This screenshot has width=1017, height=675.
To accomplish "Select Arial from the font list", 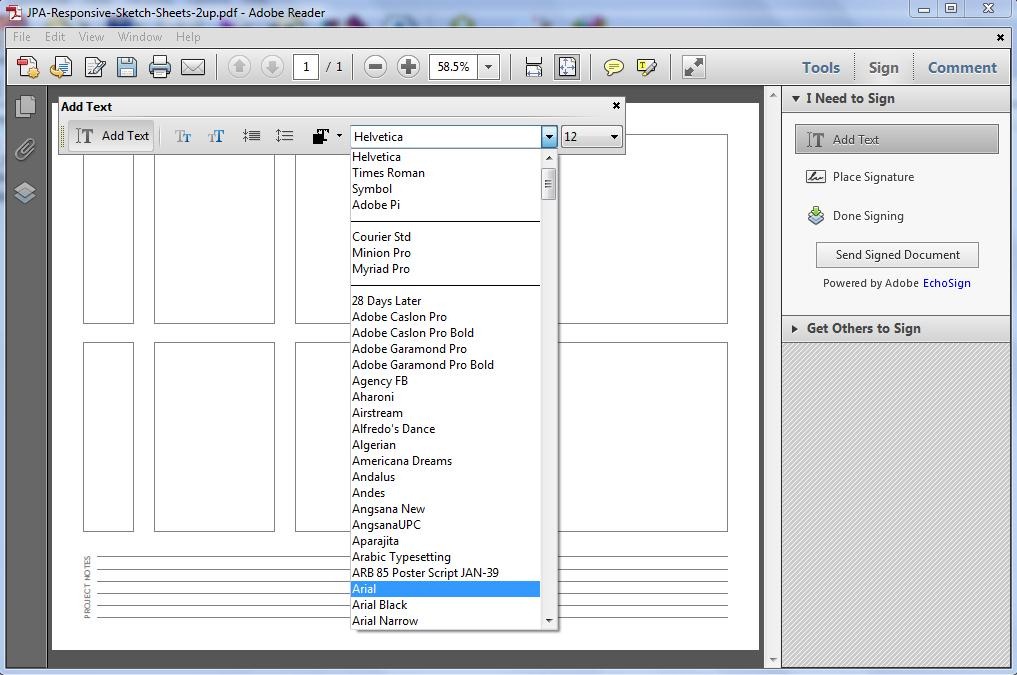I will [445, 589].
